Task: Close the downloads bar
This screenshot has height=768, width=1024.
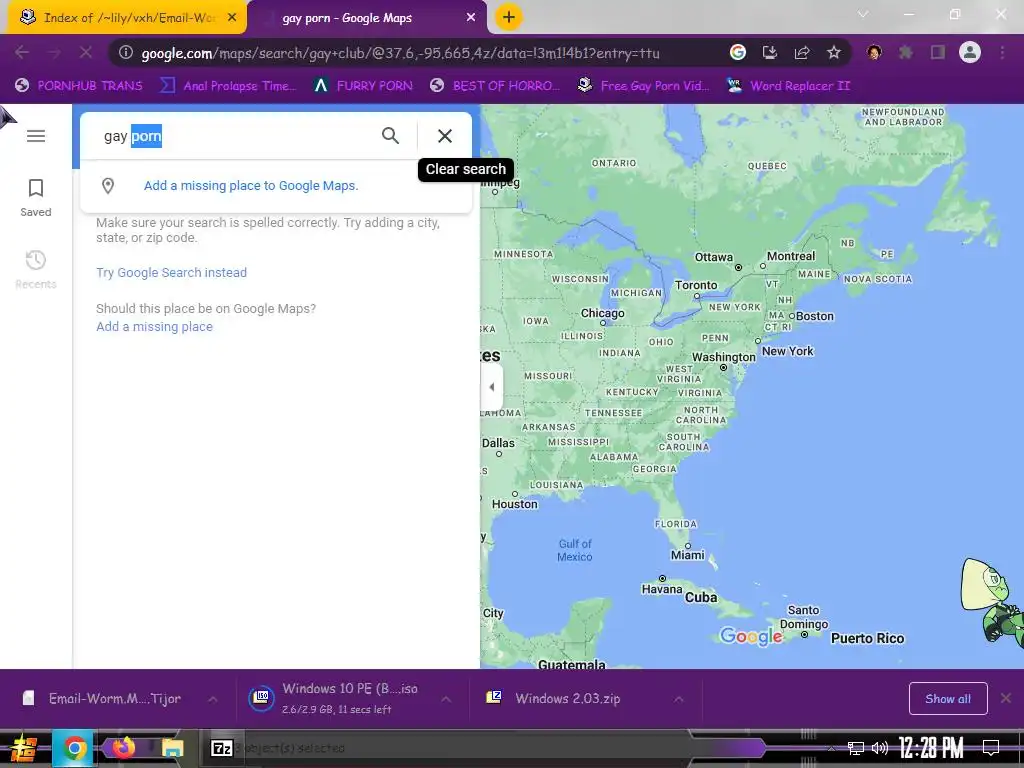Action: 1006,698
